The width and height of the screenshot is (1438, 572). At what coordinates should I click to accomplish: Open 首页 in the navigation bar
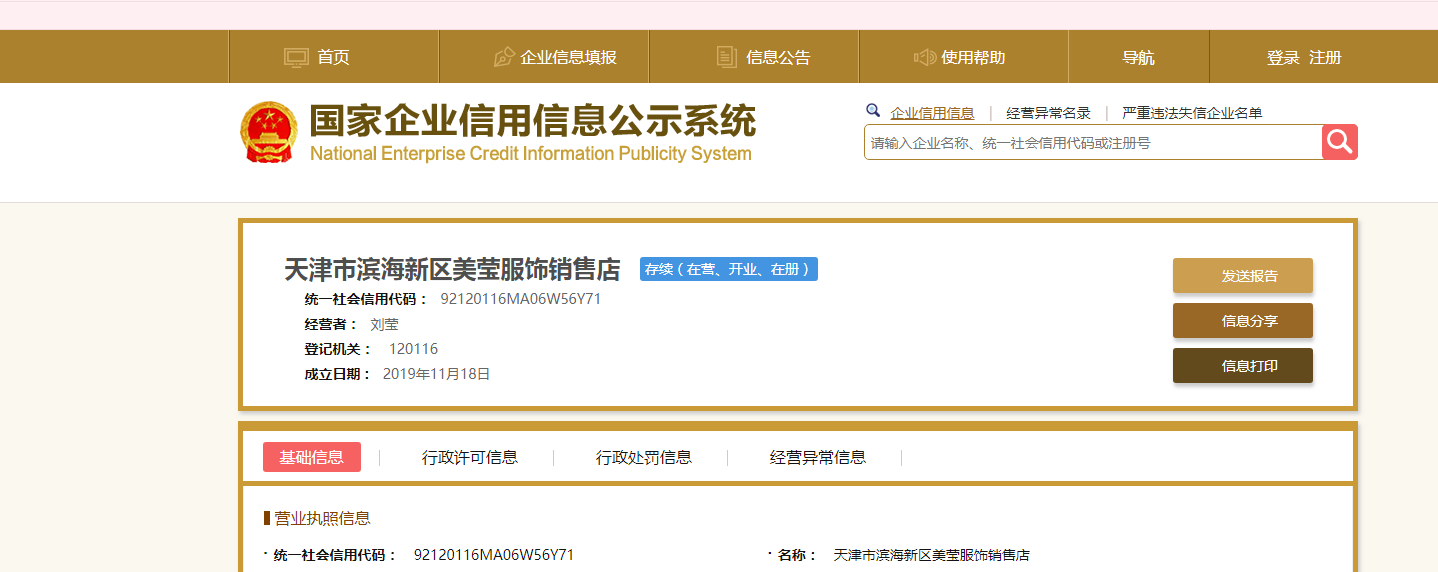334,57
